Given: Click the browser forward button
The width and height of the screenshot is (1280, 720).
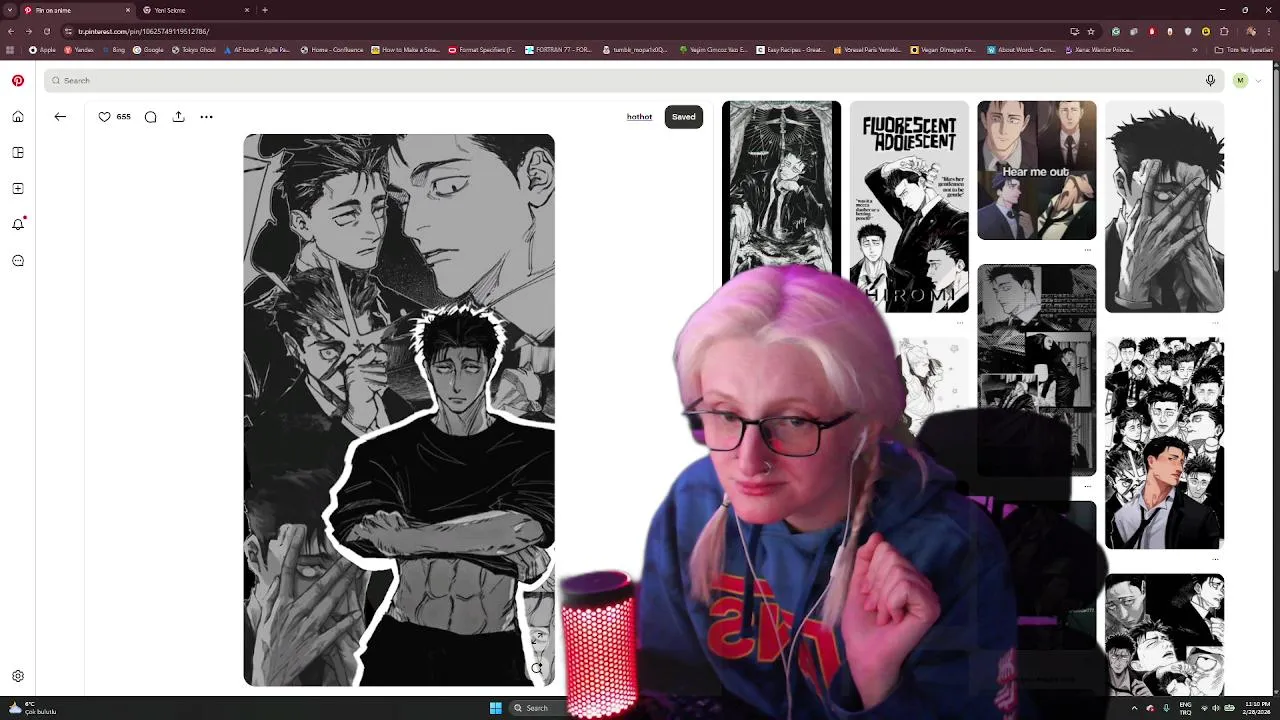Looking at the screenshot, I should tap(28, 31).
